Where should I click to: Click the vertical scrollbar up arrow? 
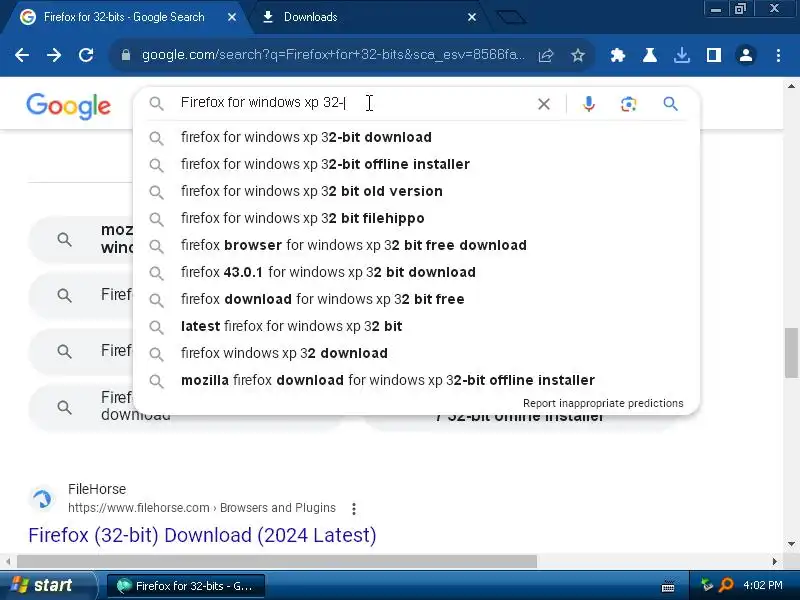pos(791,86)
